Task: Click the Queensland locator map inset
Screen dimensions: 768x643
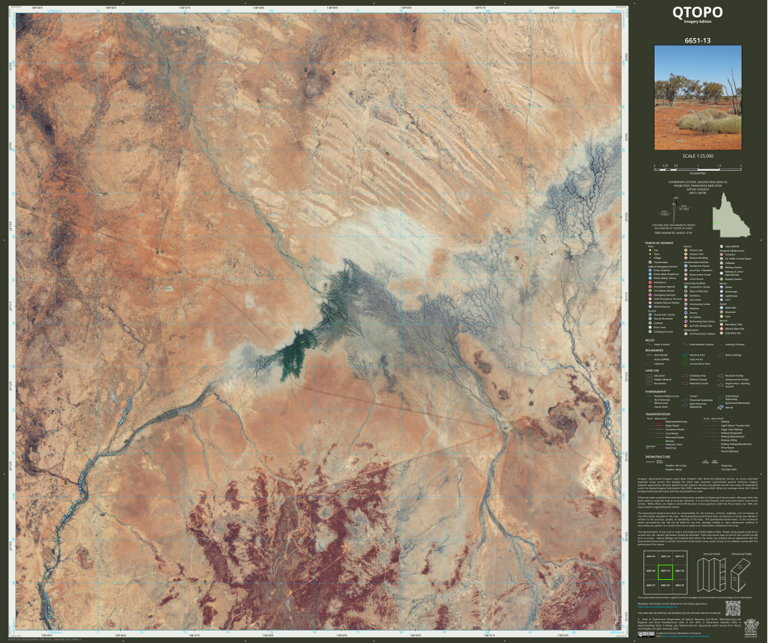Action: click(731, 214)
